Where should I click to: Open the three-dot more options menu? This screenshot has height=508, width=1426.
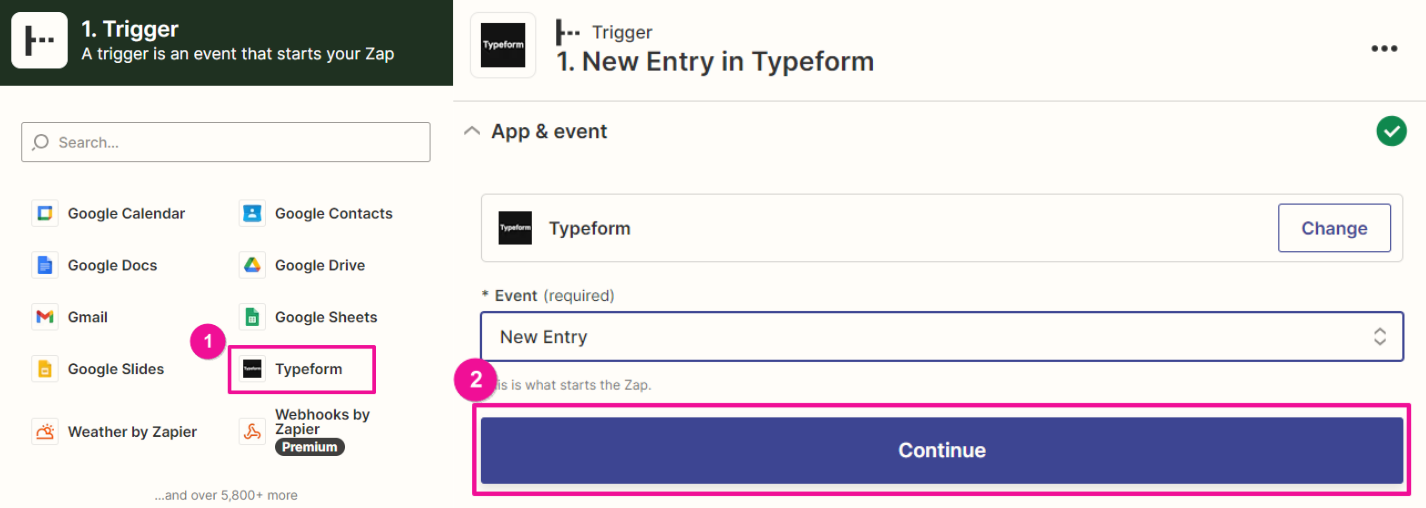[x=1384, y=48]
